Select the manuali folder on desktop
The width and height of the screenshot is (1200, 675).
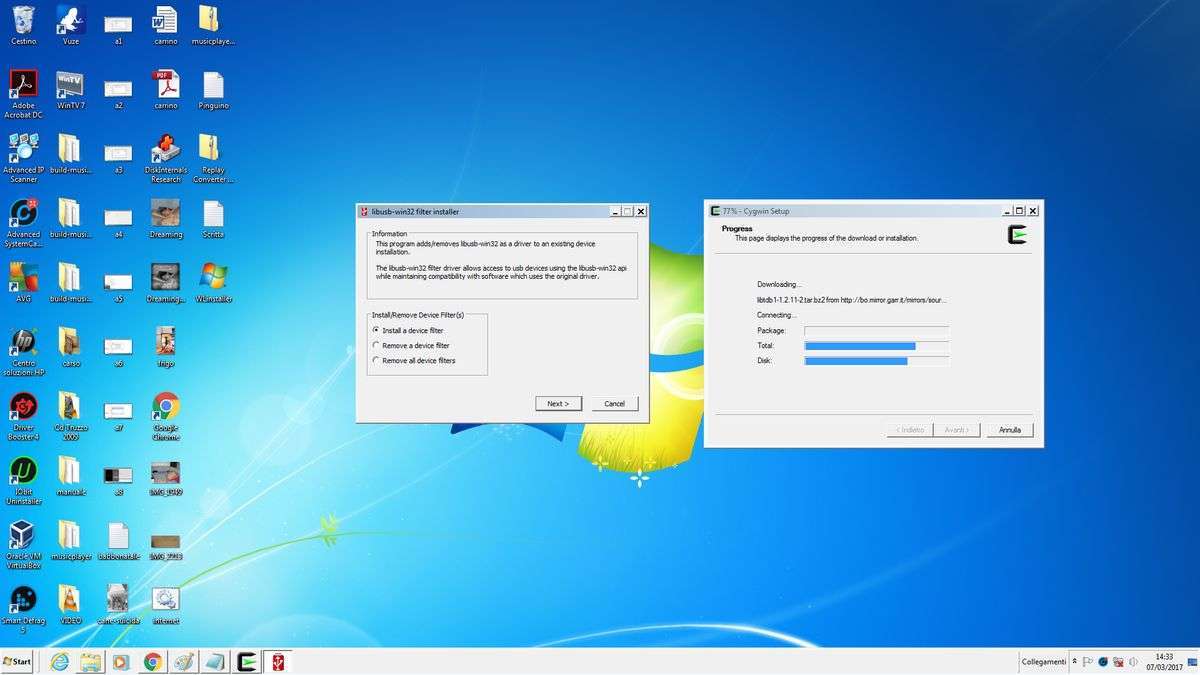[x=70, y=475]
